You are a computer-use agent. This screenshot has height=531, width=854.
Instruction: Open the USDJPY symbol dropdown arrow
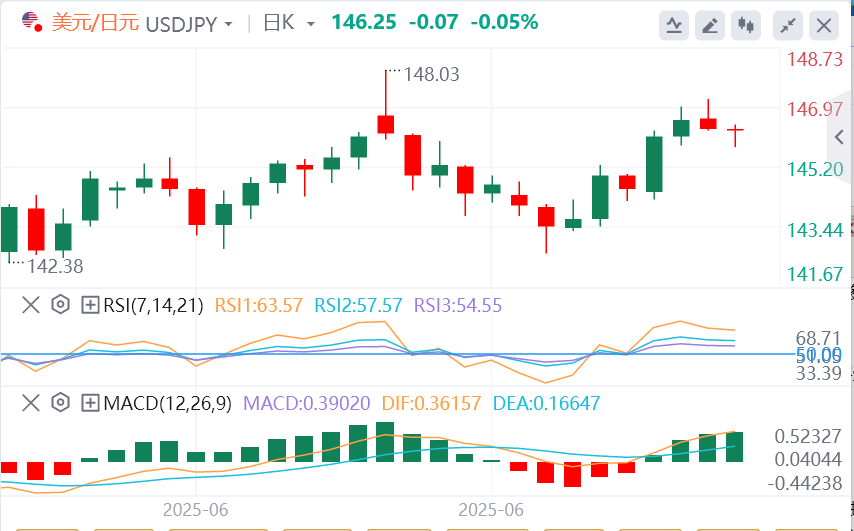[x=229, y=23]
